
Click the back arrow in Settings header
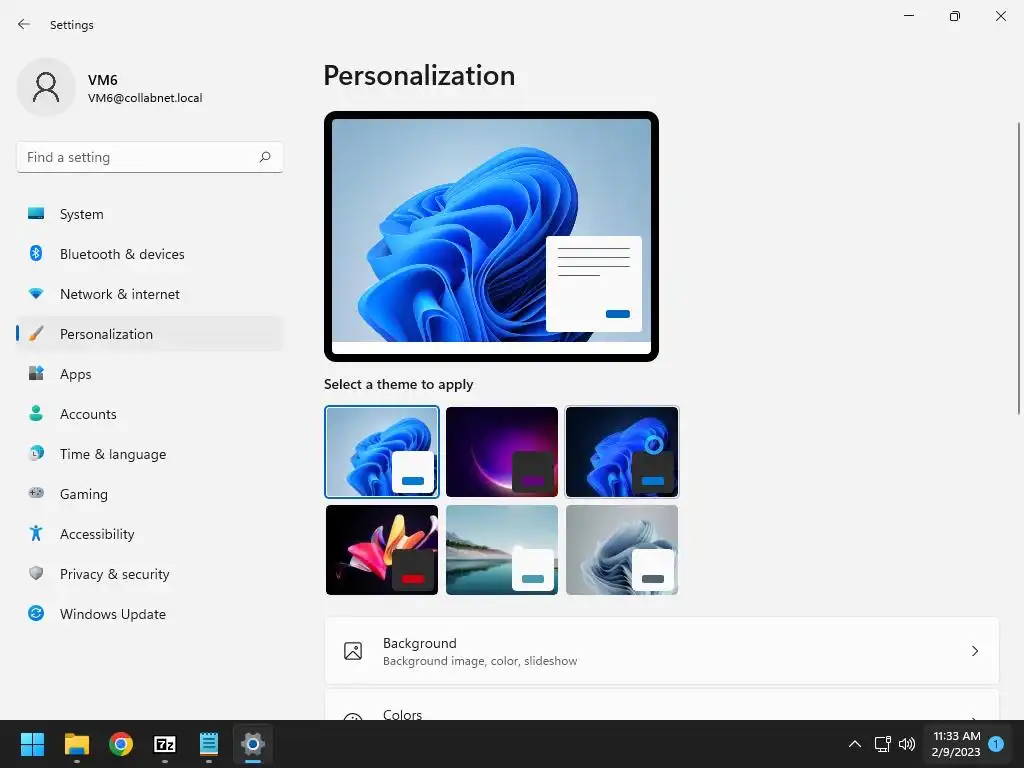[x=24, y=24]
